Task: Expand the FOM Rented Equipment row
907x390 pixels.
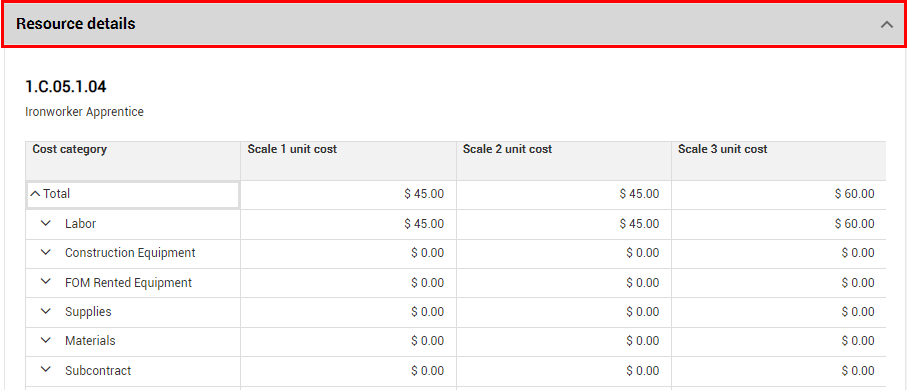Action: (46, 282)
